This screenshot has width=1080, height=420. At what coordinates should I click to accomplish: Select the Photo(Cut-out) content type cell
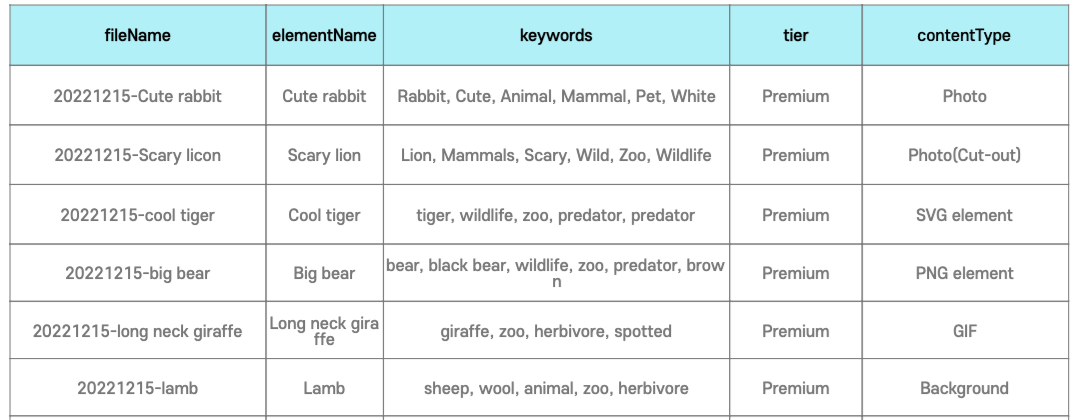pyautogui.click(x=964, y=155)
